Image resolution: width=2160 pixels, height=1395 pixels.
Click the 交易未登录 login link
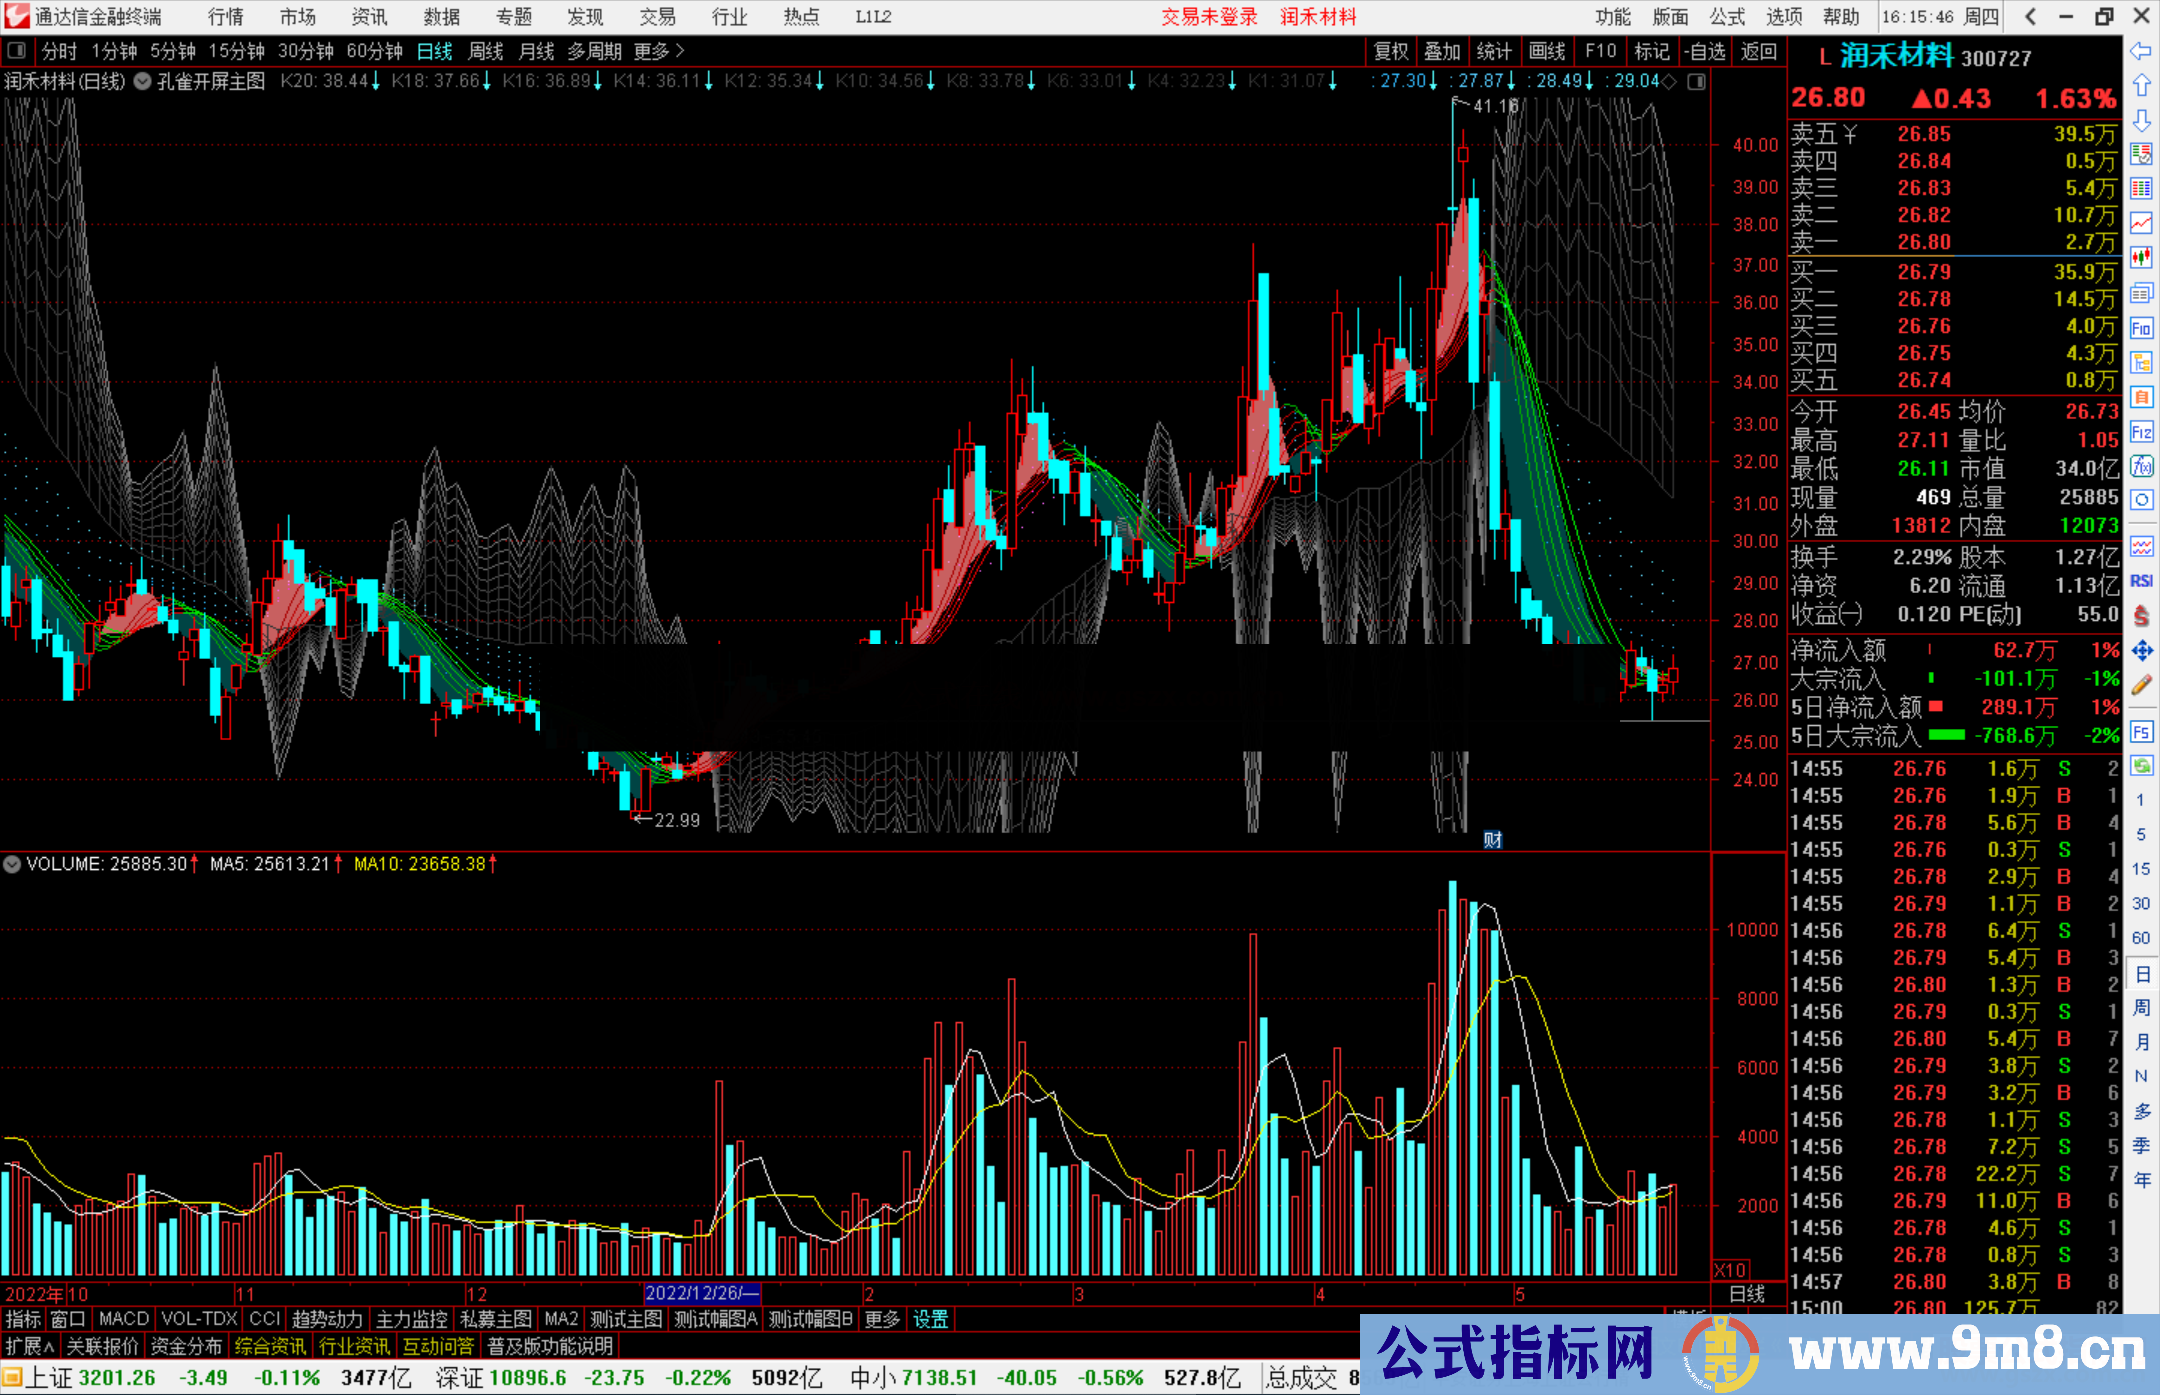(1208, 17)
